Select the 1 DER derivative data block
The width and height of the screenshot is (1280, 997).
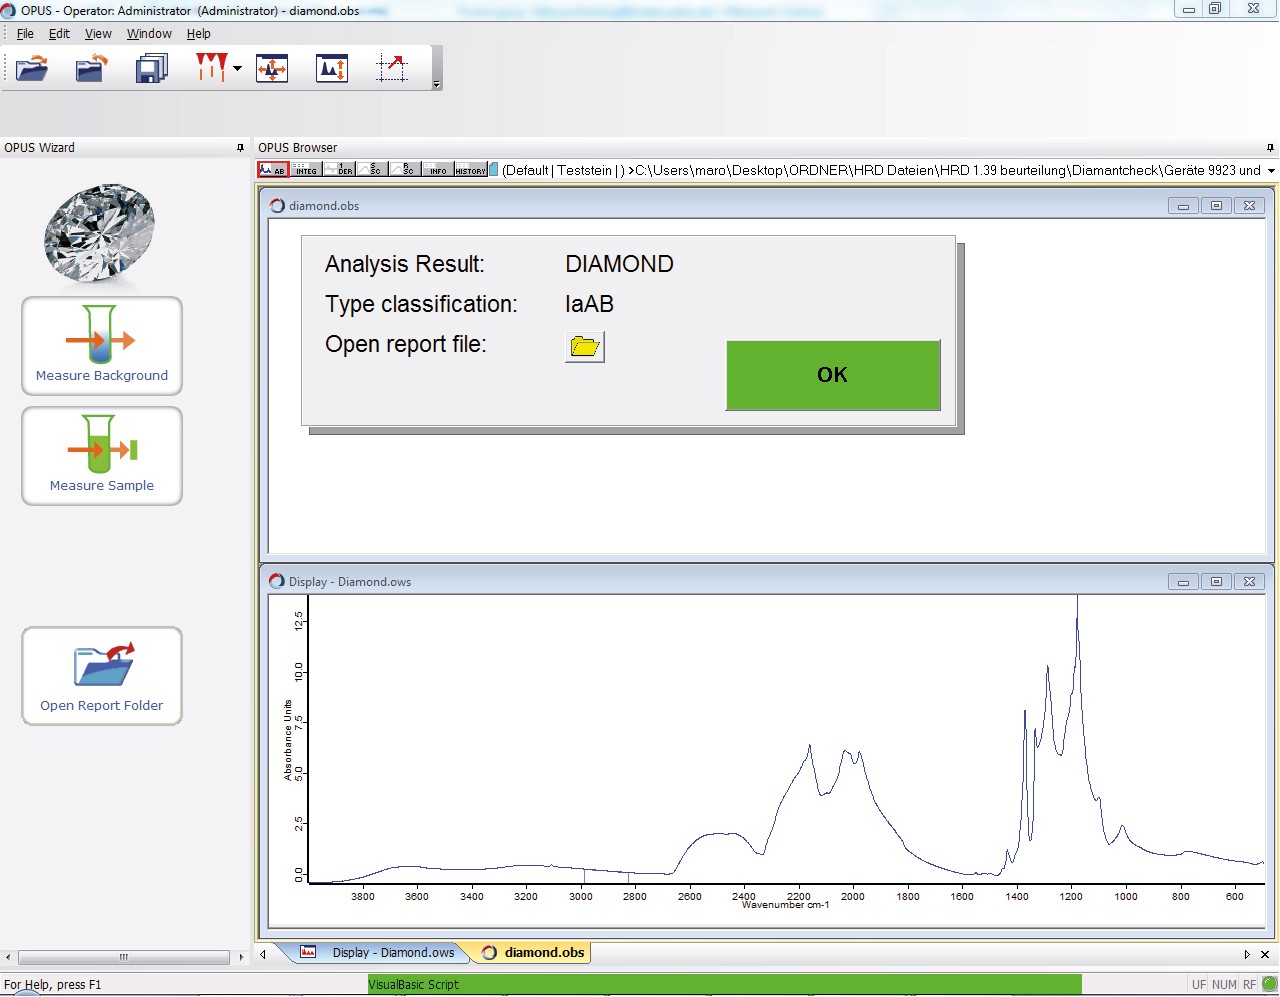[x=339, y=170]
